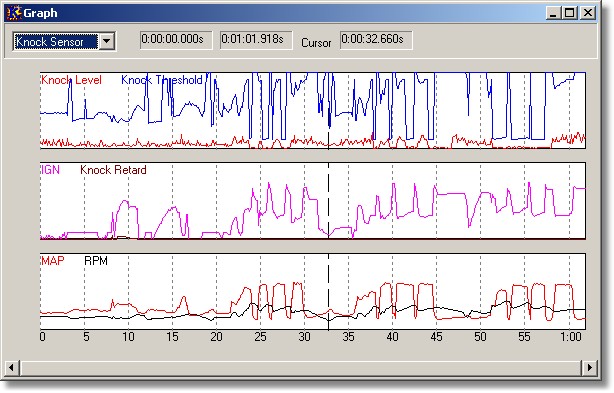This screenshot has height=393, width=614.
Task: Click the 50 tick on time axis
Action: click(480, 337)
